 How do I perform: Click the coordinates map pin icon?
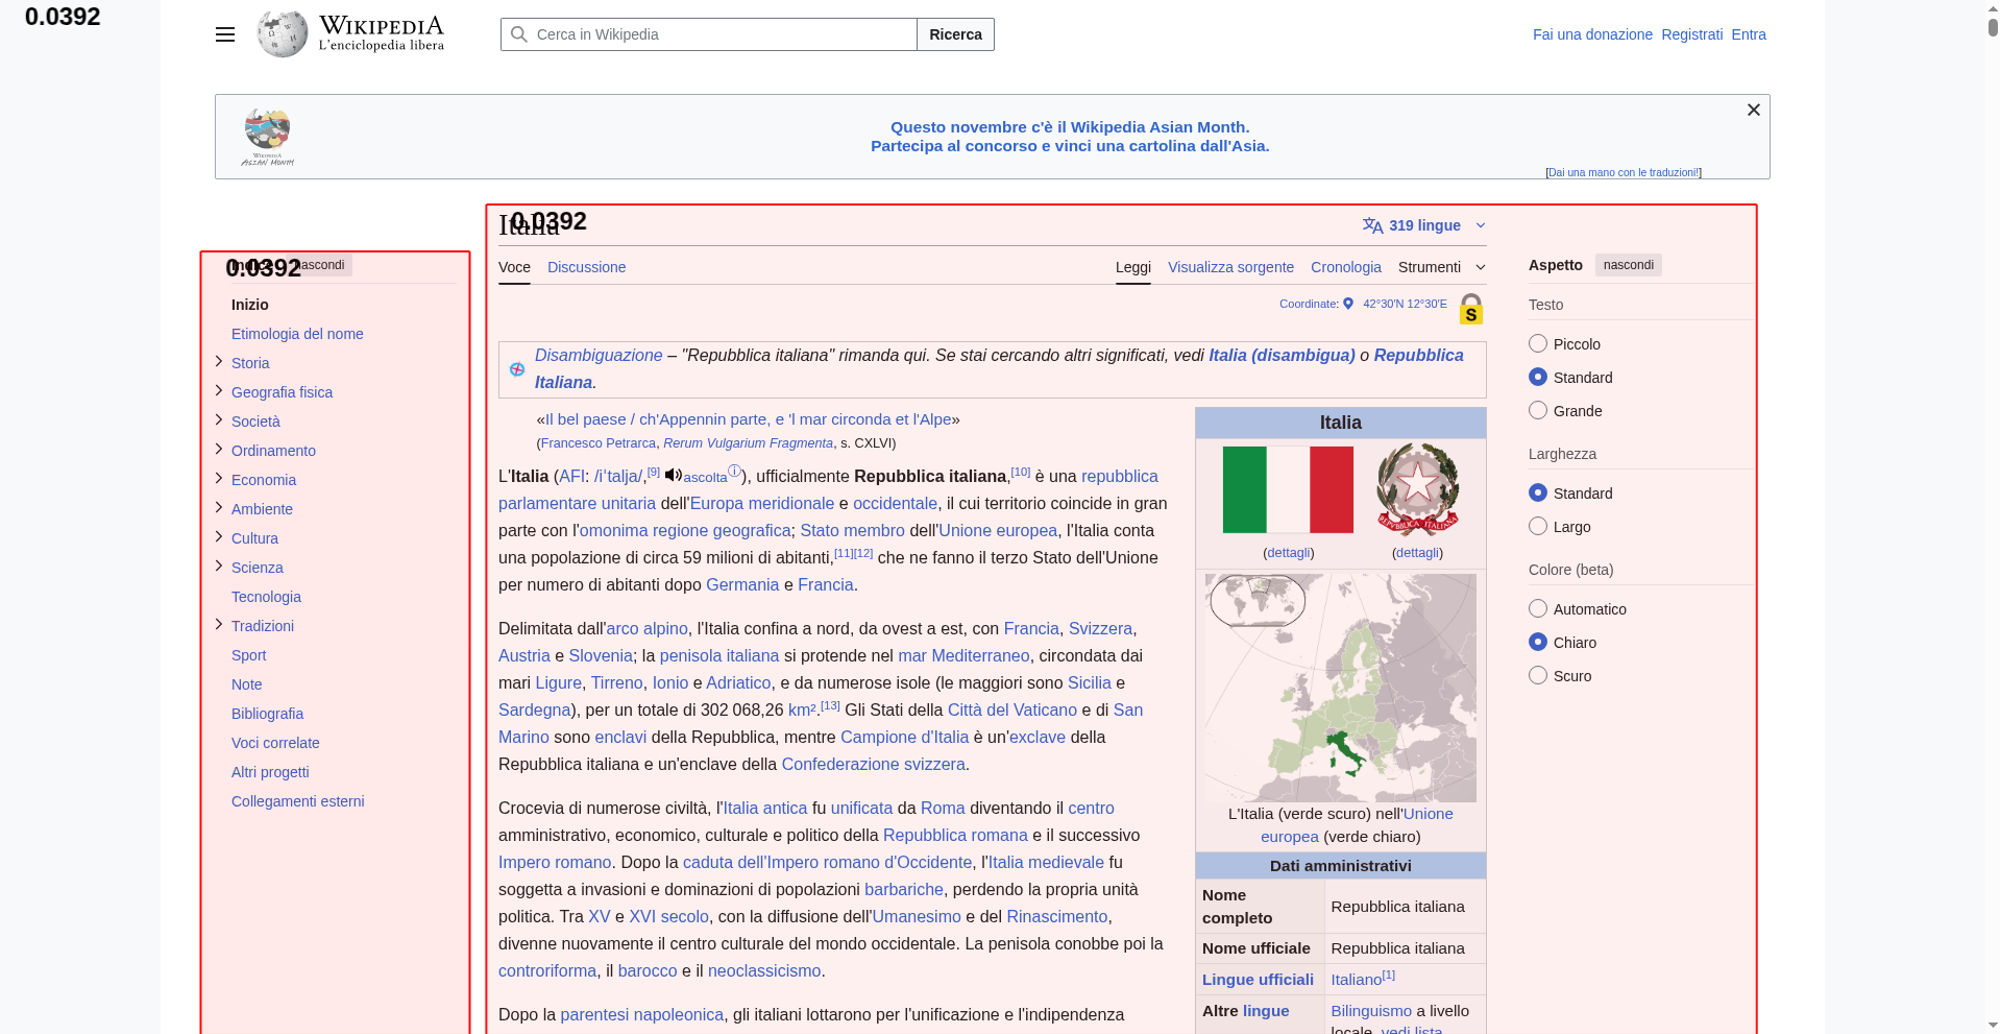(x=1348, y=304)
